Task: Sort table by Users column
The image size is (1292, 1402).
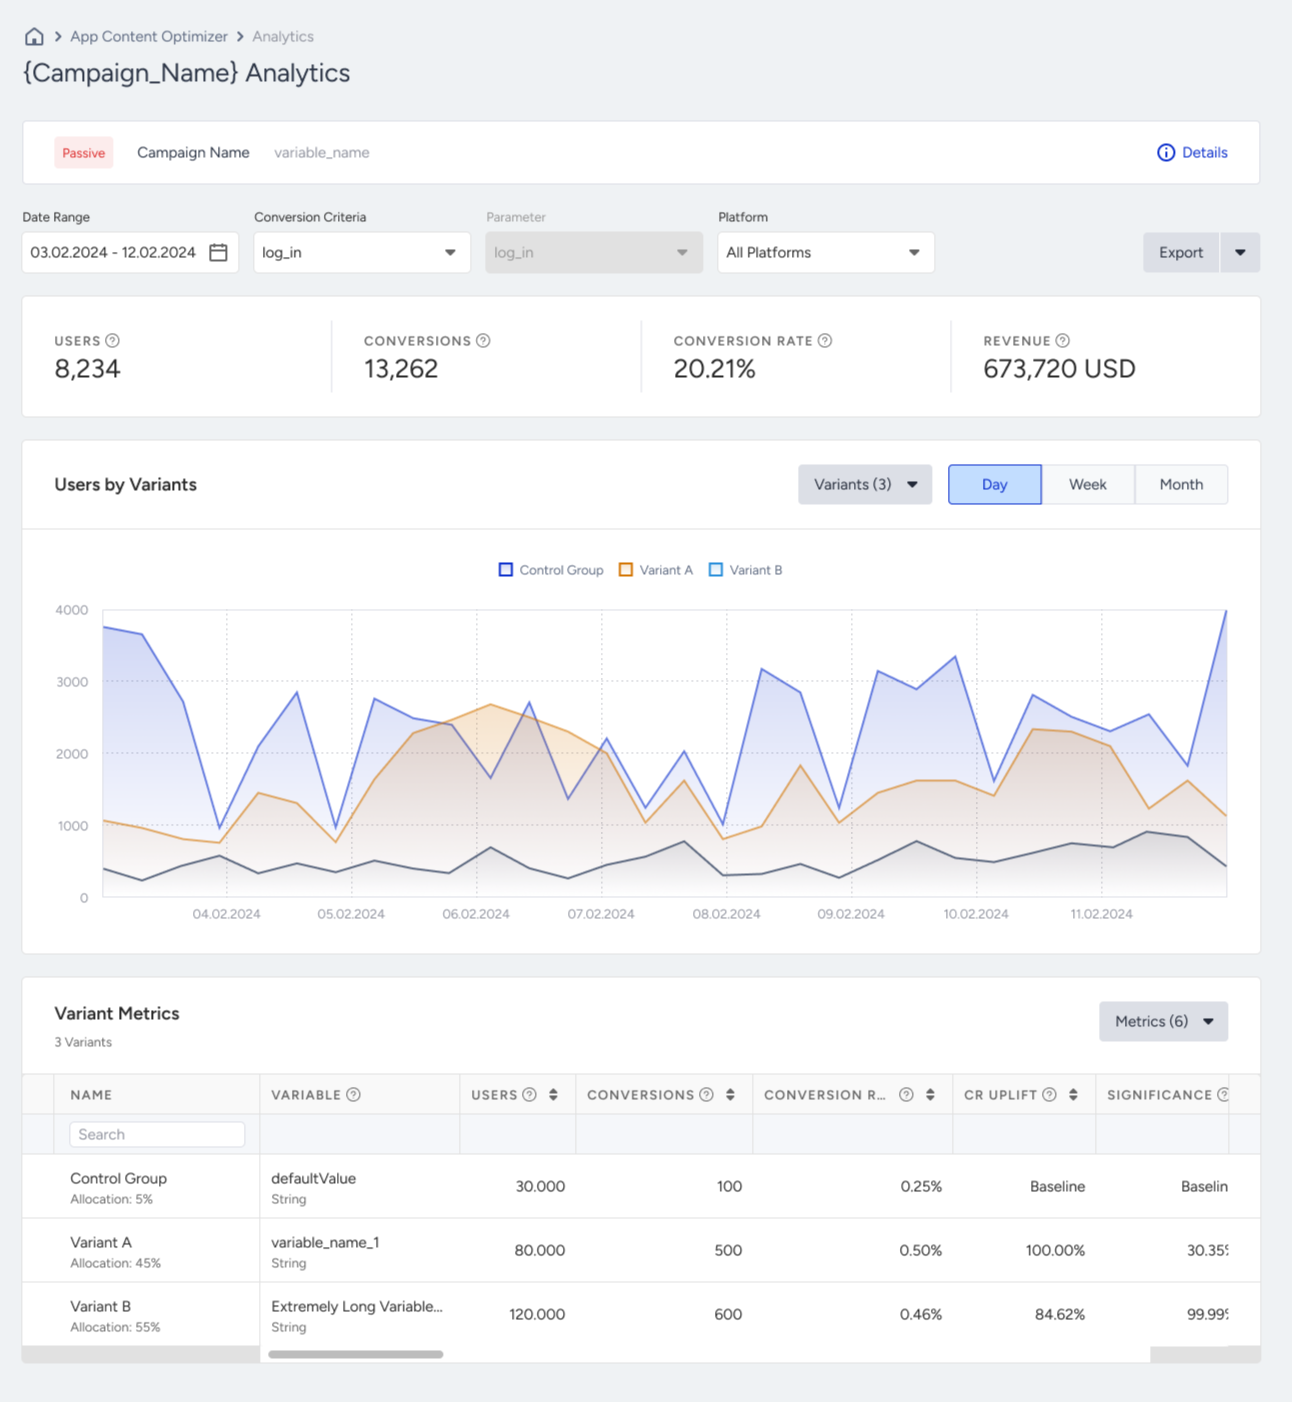Action: [553, 1095]
